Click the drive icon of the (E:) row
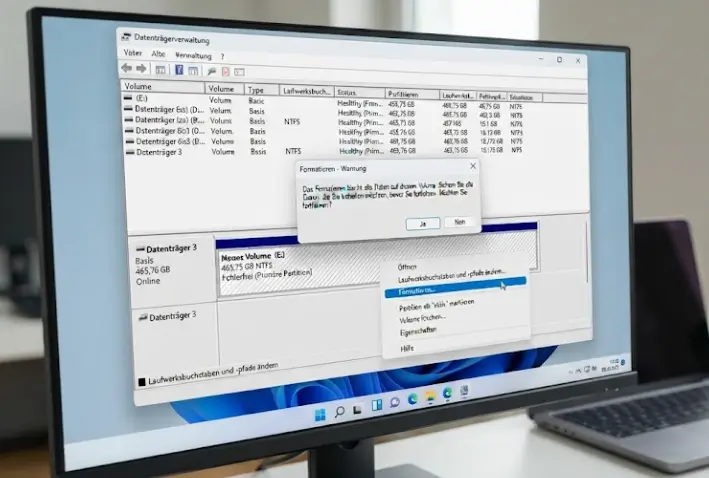The height and width of the screenshot is (478, 709). coord(128,98)
